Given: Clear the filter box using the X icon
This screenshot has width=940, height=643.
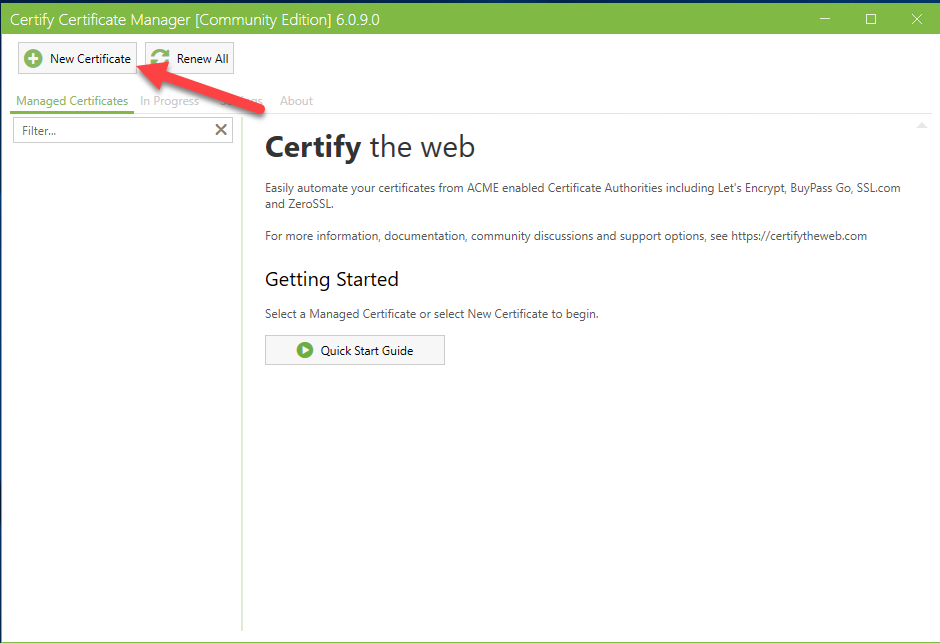Looking at the screenshot, I should tap(221, 129).
